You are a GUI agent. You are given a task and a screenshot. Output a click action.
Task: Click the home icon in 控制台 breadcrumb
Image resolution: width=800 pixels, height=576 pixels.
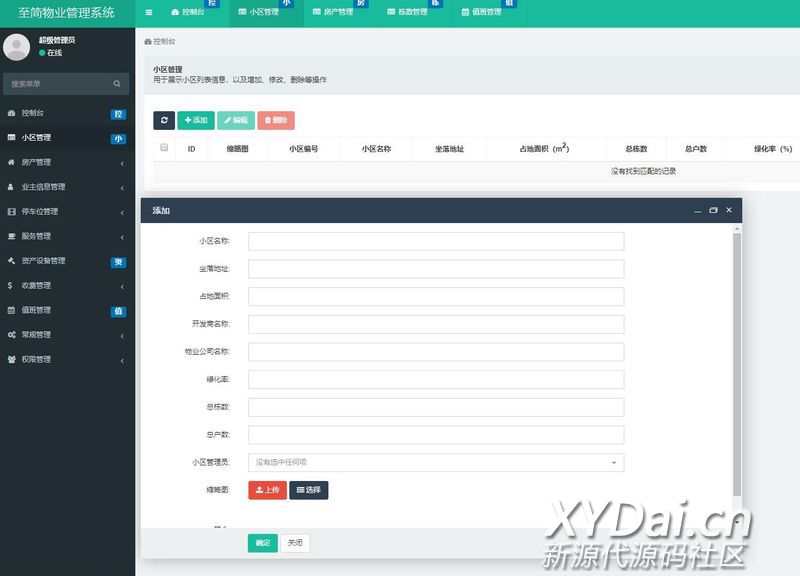[x=148, y=42]
